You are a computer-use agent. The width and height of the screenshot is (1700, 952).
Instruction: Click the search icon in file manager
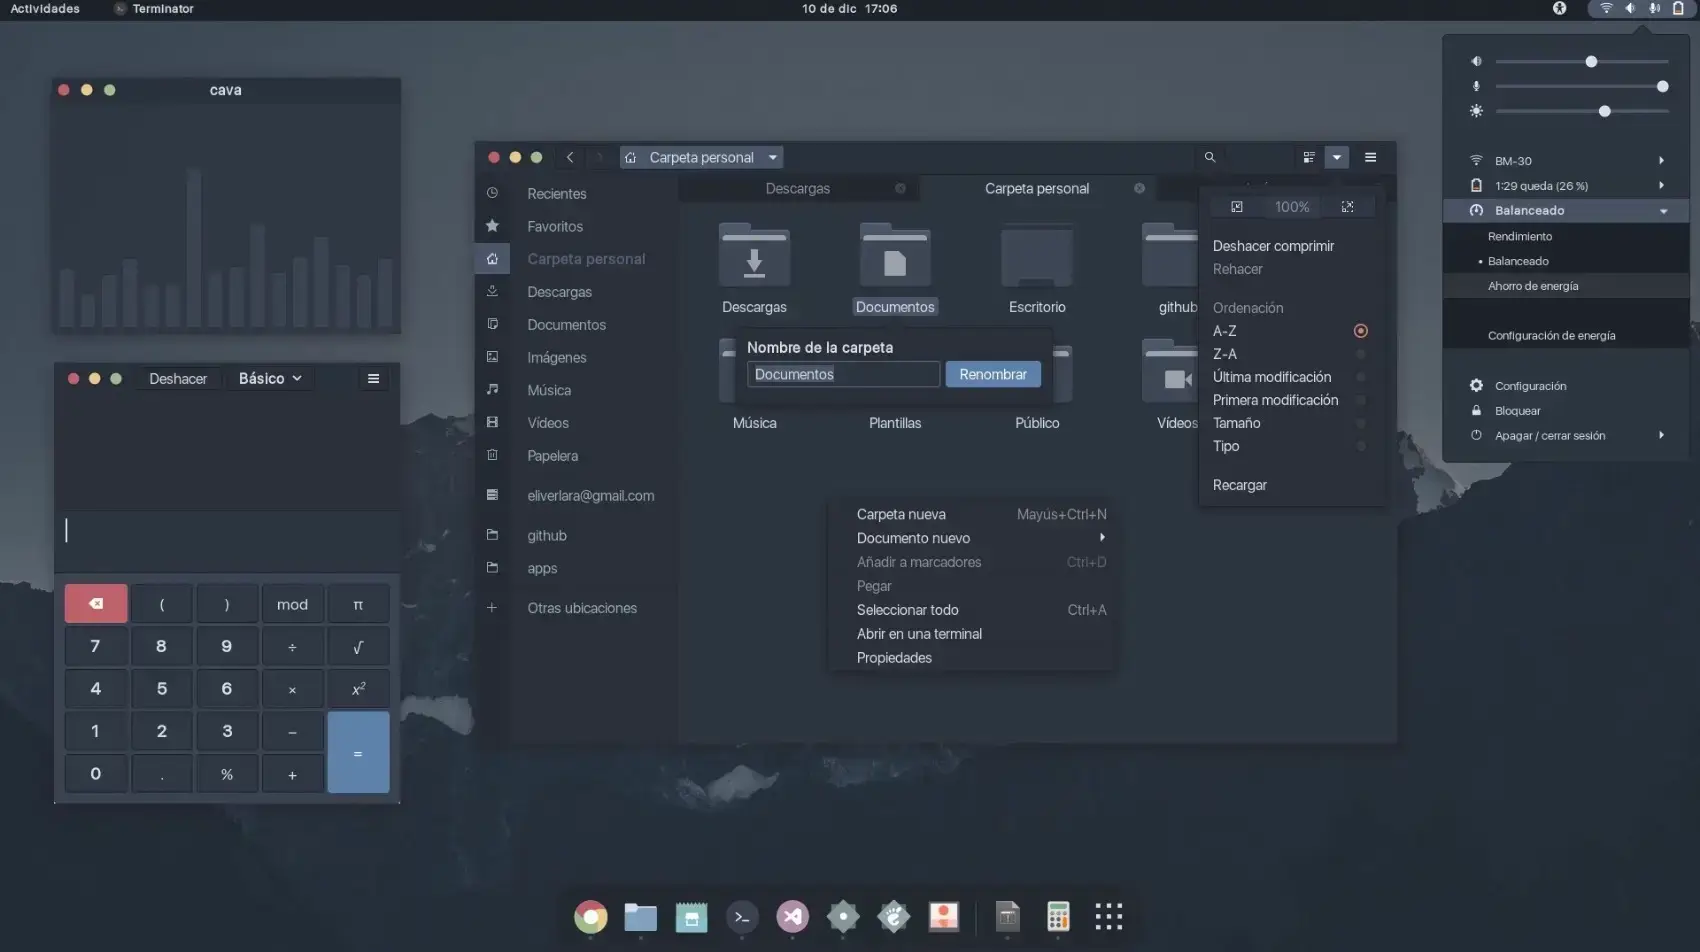click(x=1209, y=157)
